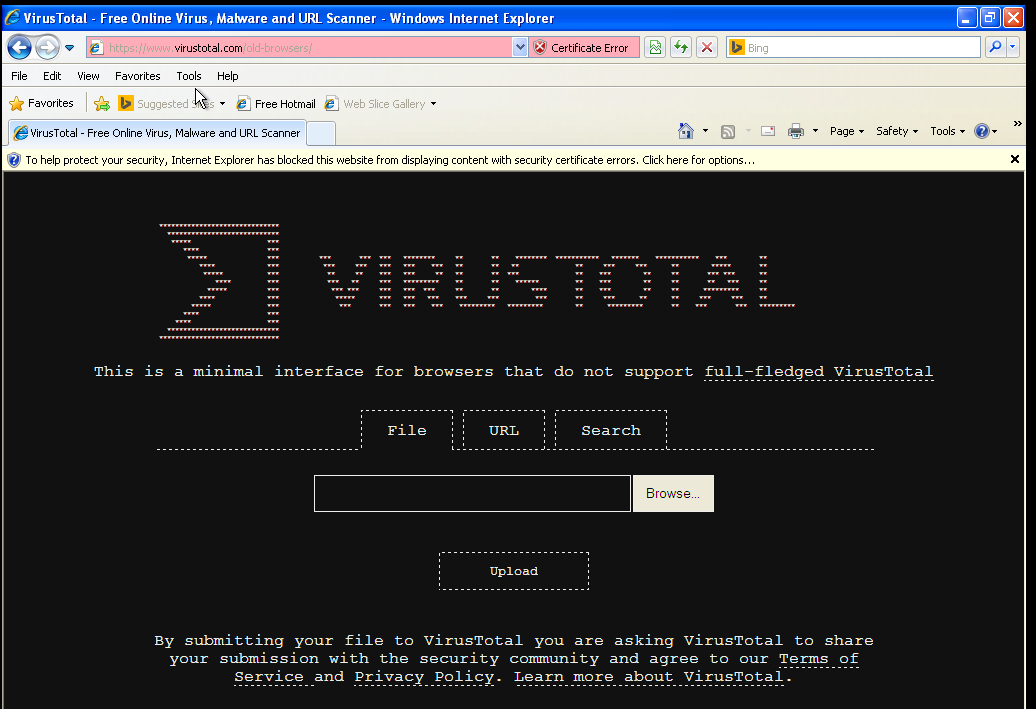Click the Forward arrow button
Viewport: 1036px width, 709px height.
(47, 48)
